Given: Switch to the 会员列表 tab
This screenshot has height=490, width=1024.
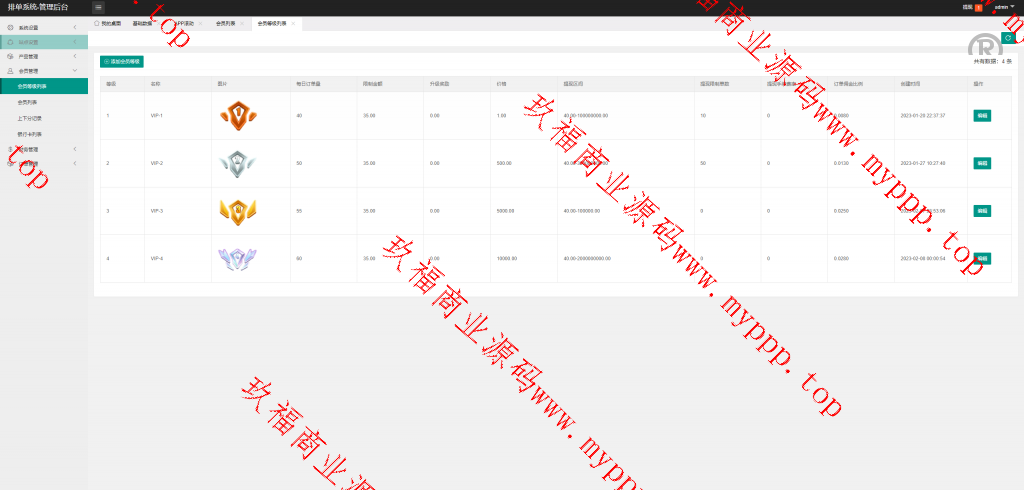Looking at the screenshot, I should [225, 22].
